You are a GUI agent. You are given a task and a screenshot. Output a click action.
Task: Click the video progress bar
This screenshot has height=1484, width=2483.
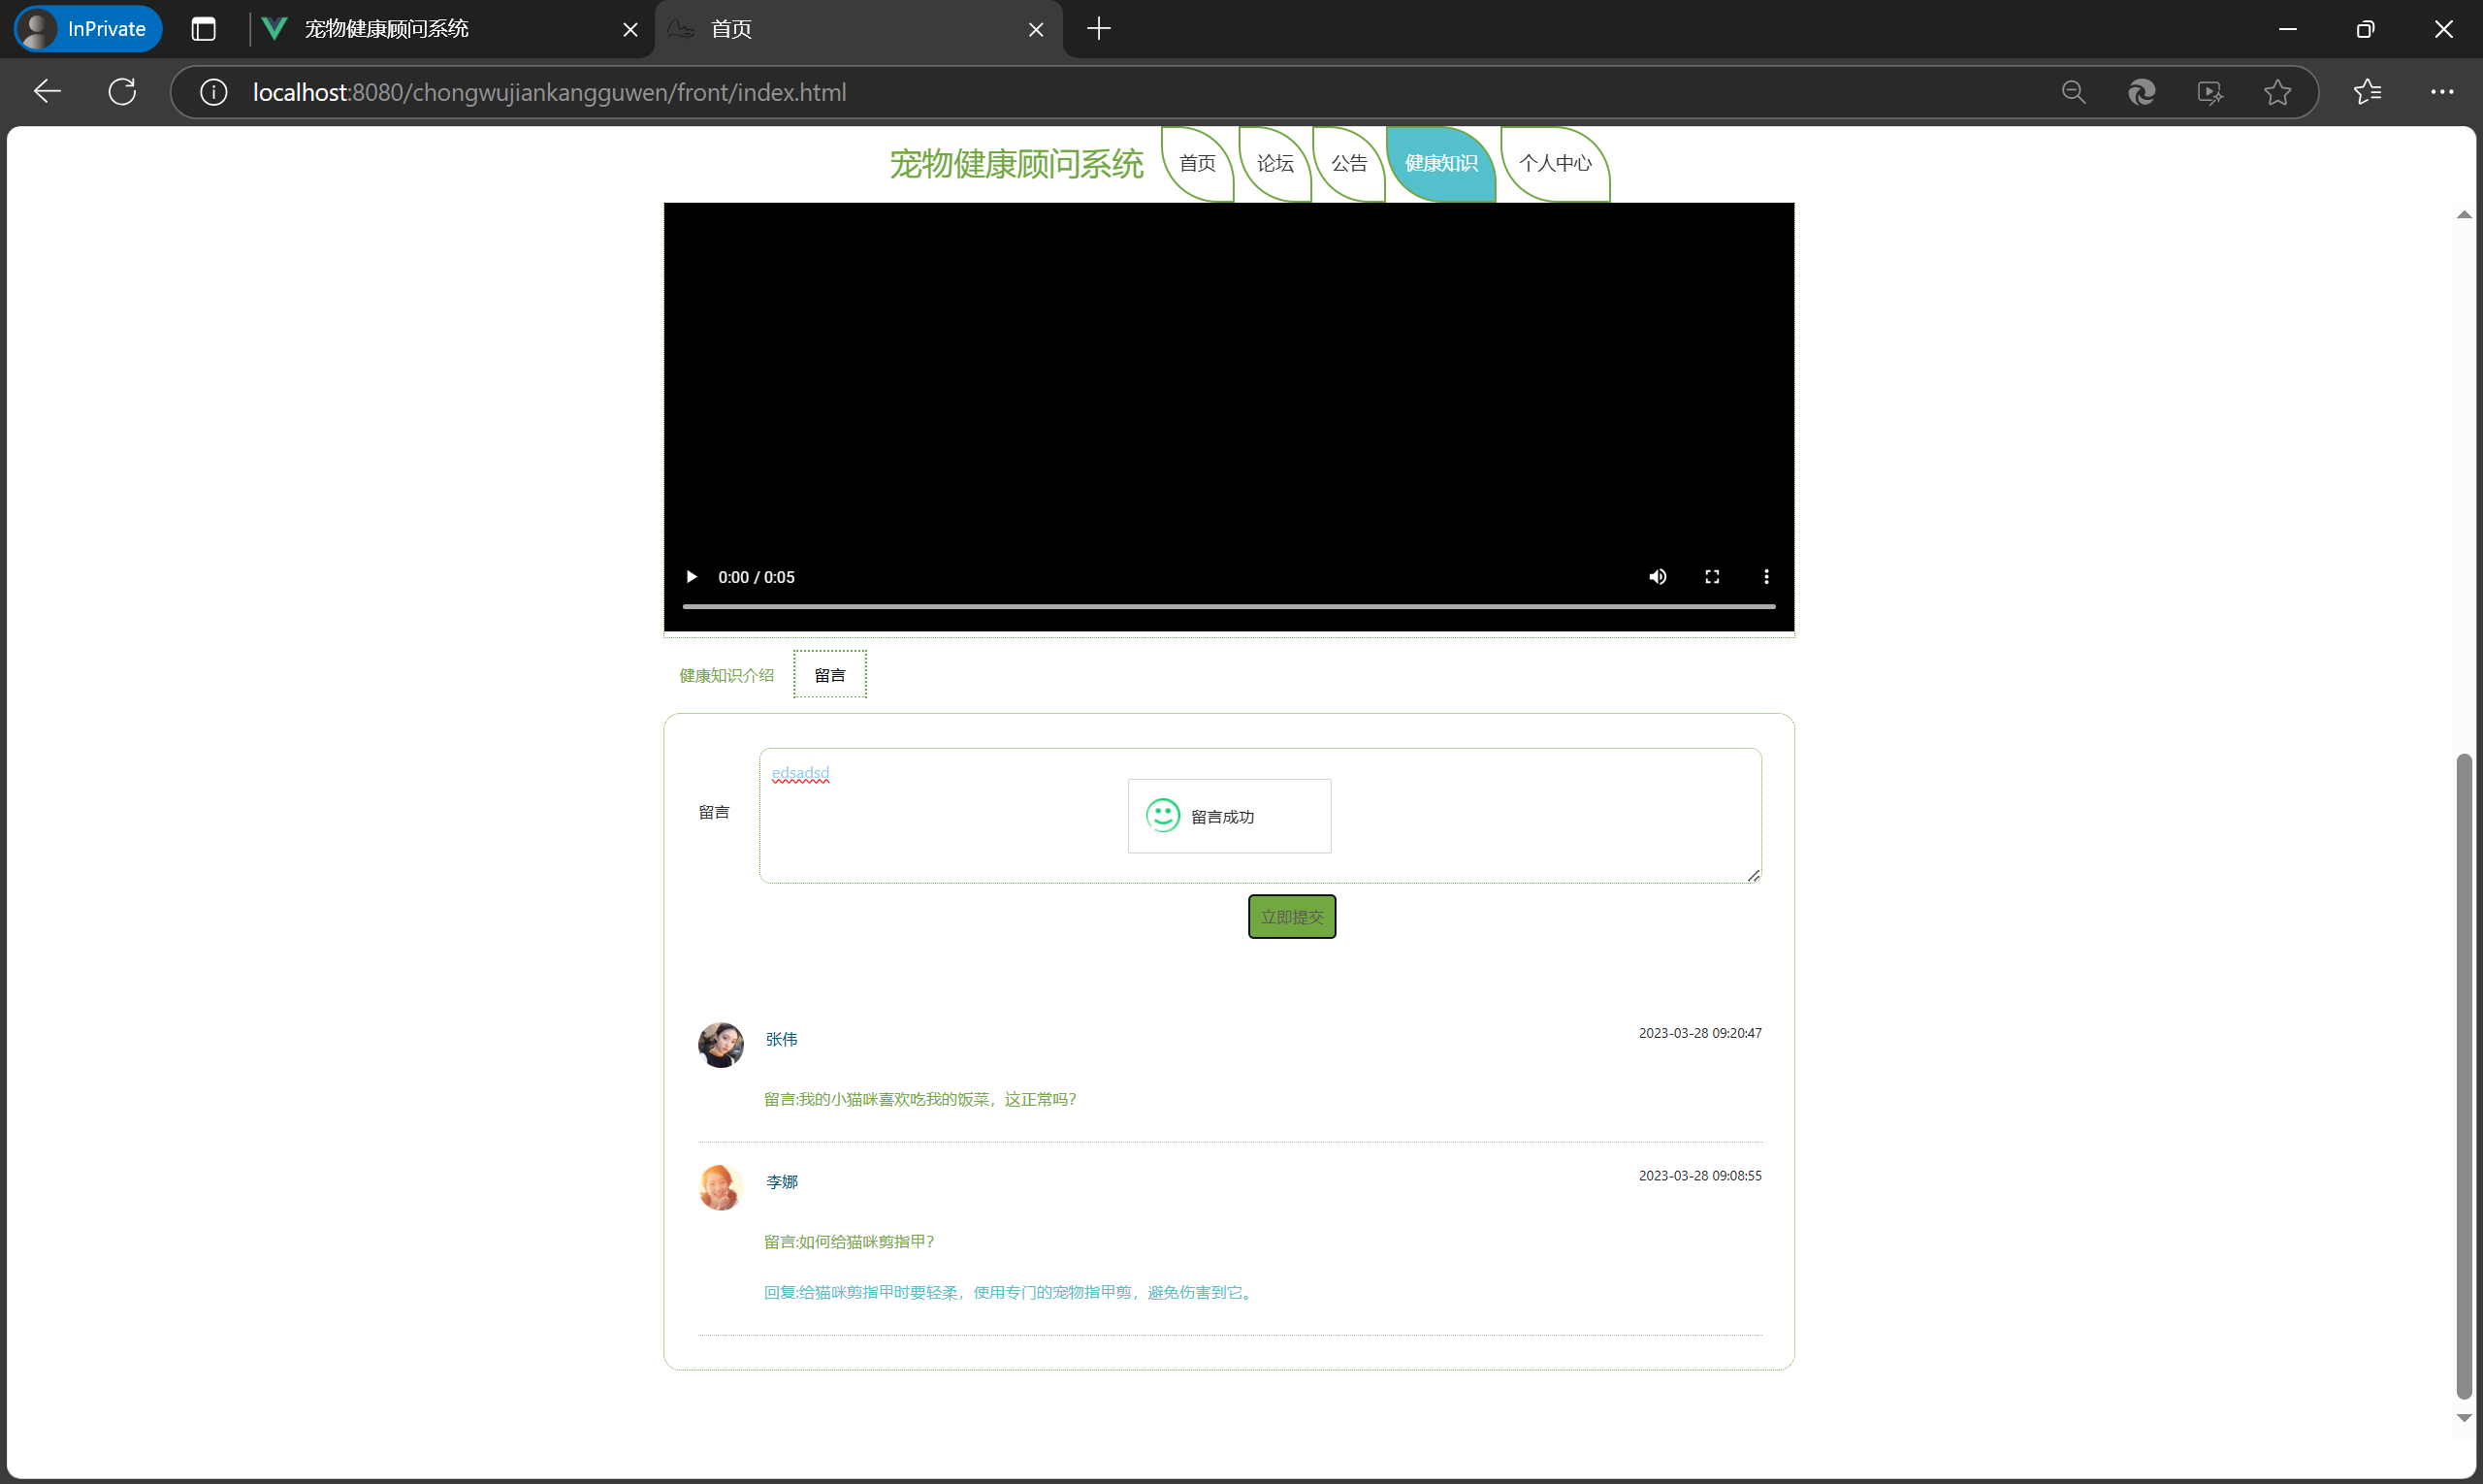tap(1228, 606)
